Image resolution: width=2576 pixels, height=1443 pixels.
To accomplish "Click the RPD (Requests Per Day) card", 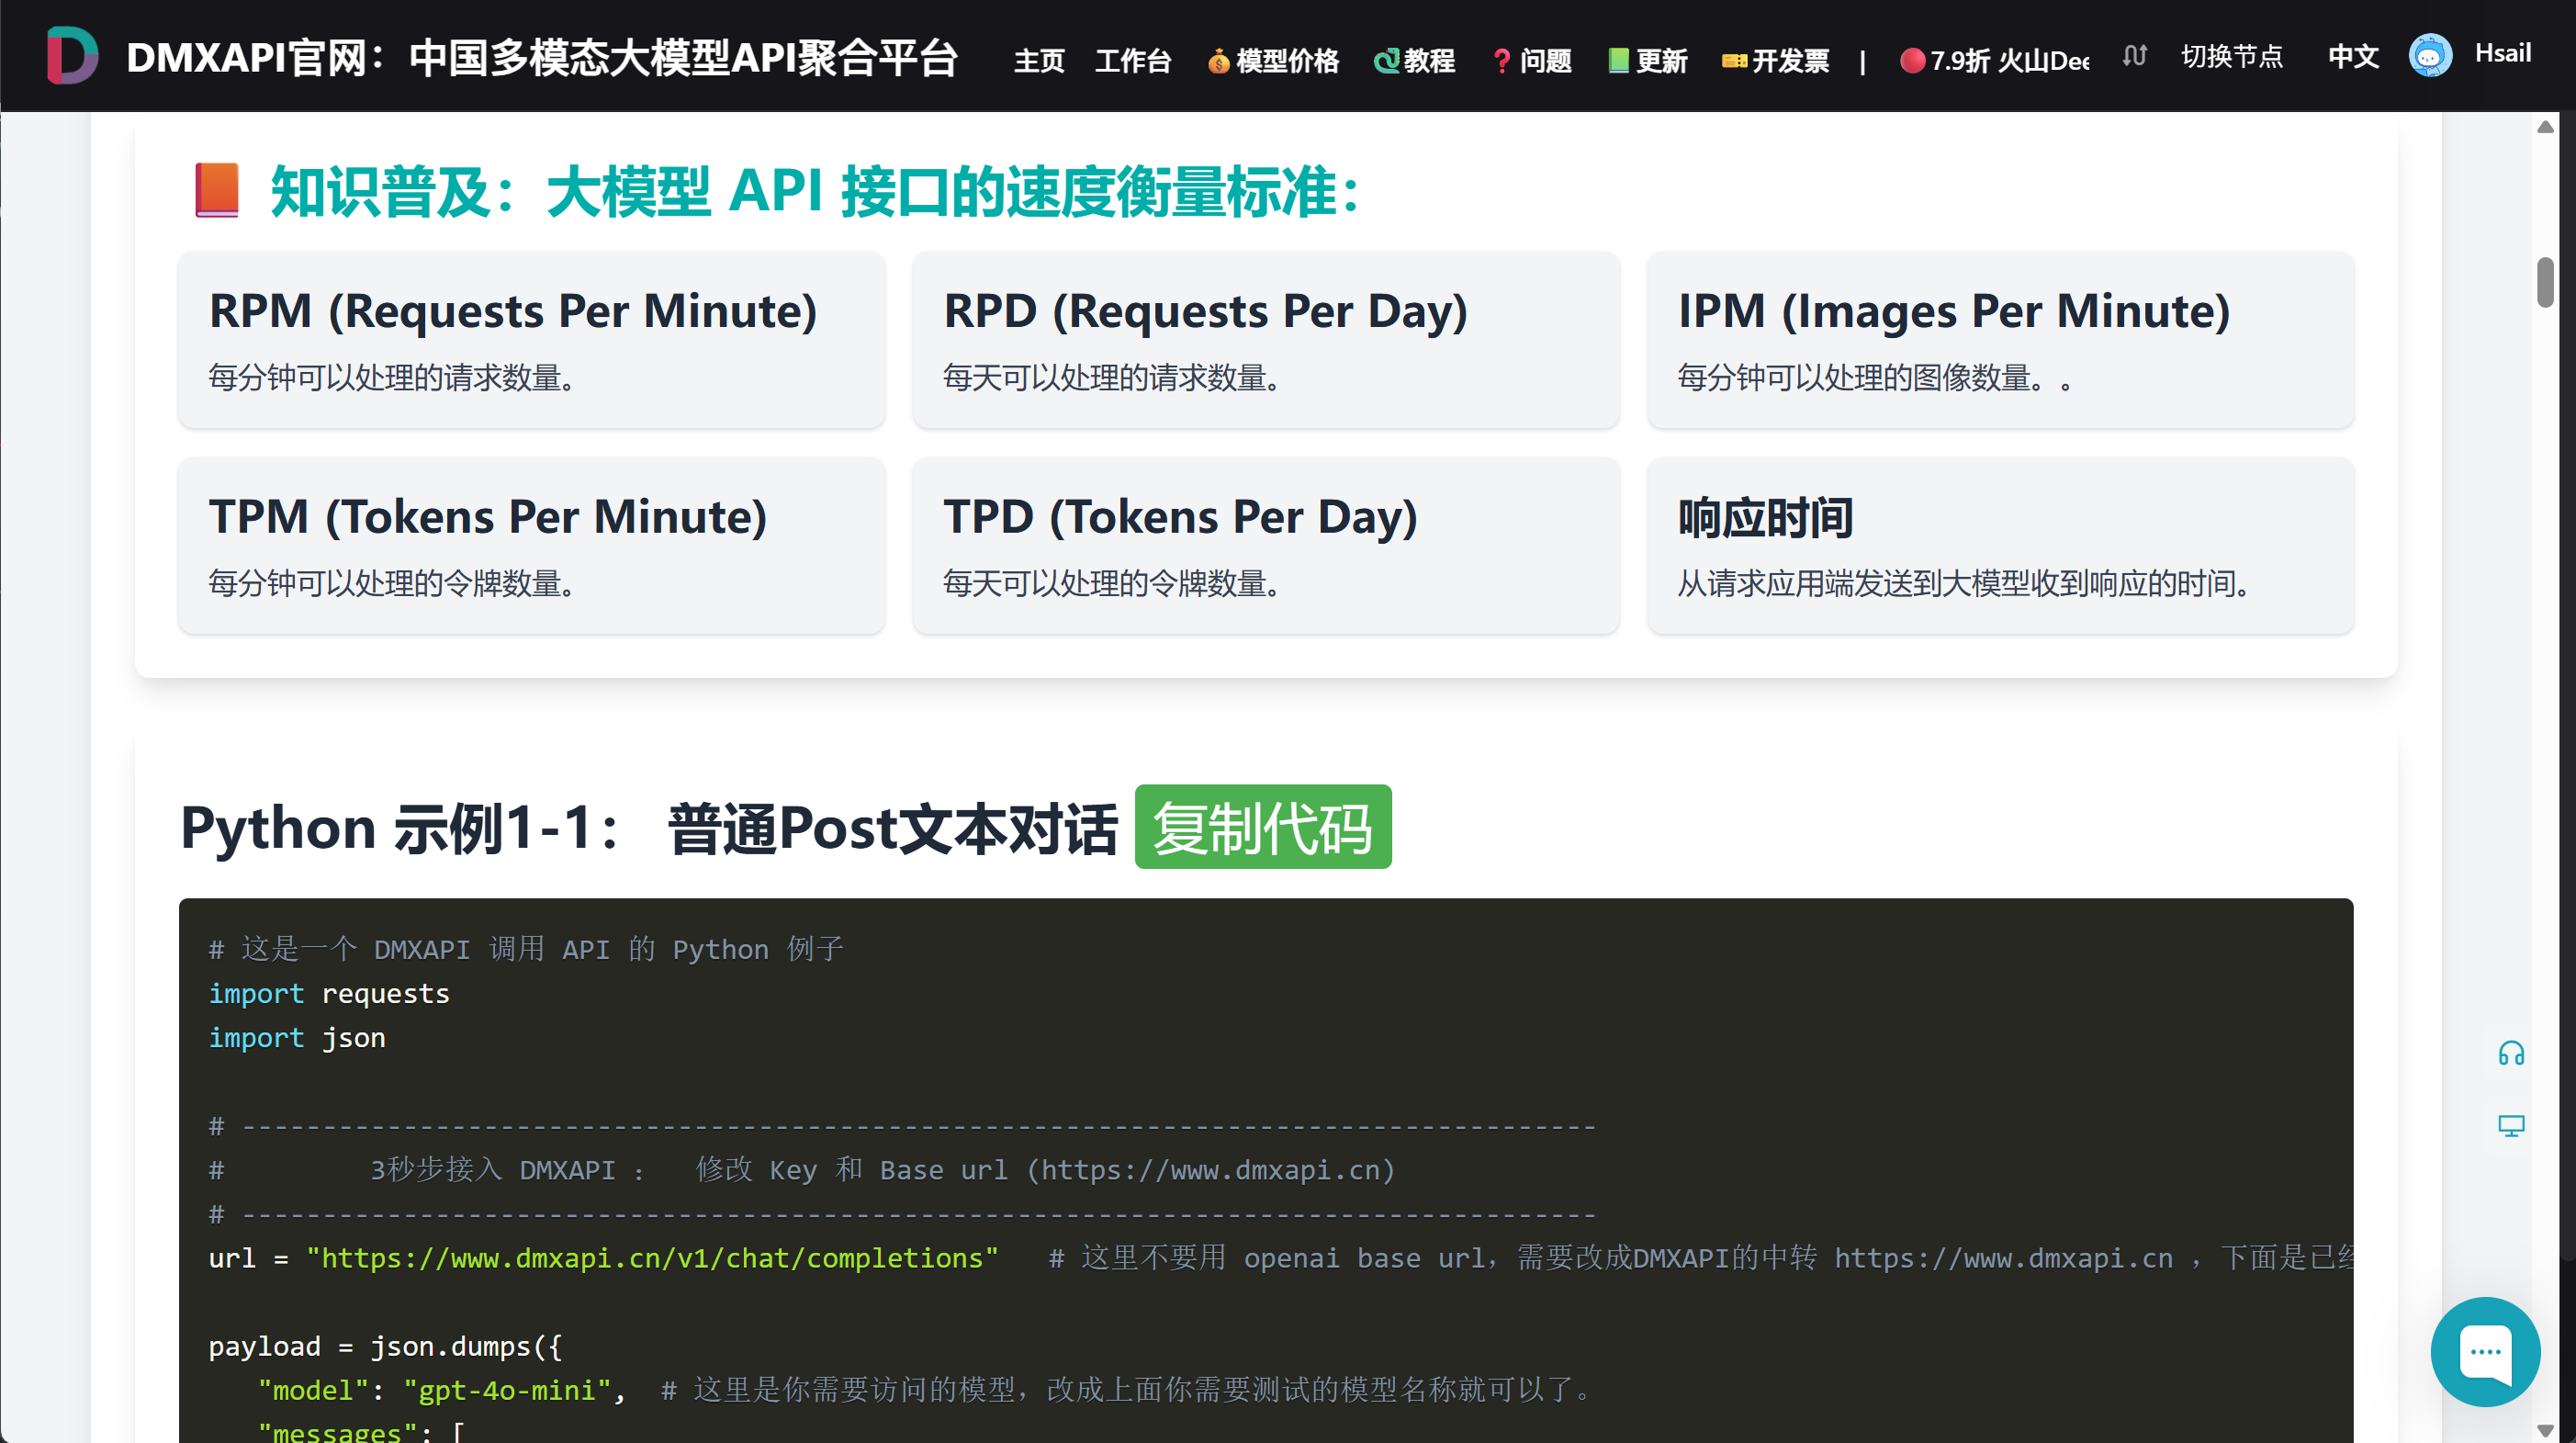I will (x=1266, y=340).
